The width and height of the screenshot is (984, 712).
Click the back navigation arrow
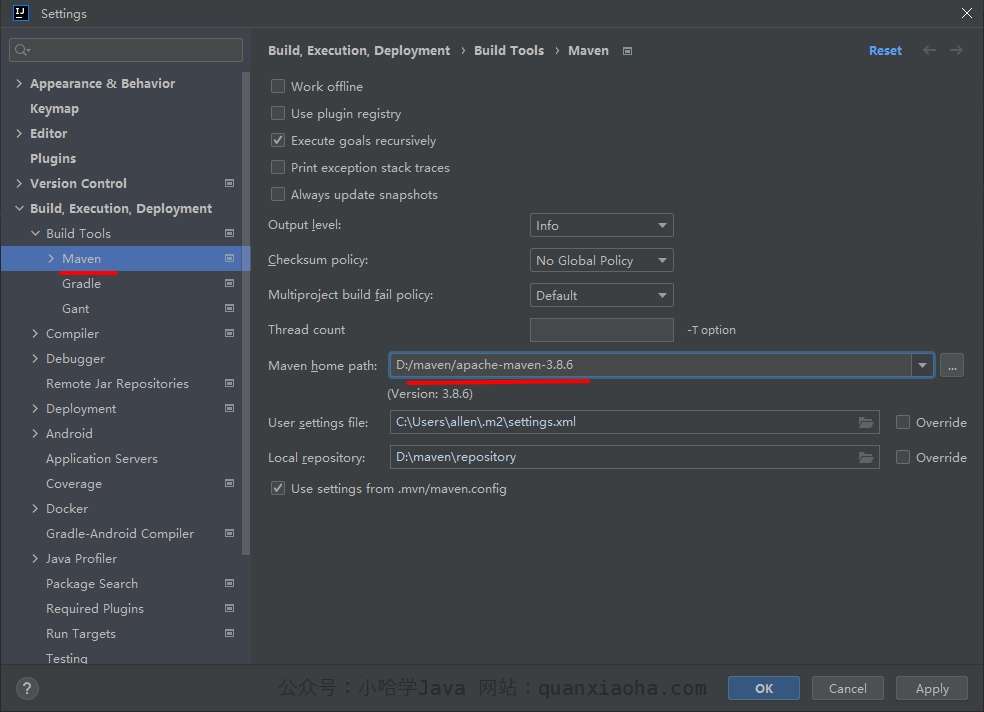coord(929,50)
